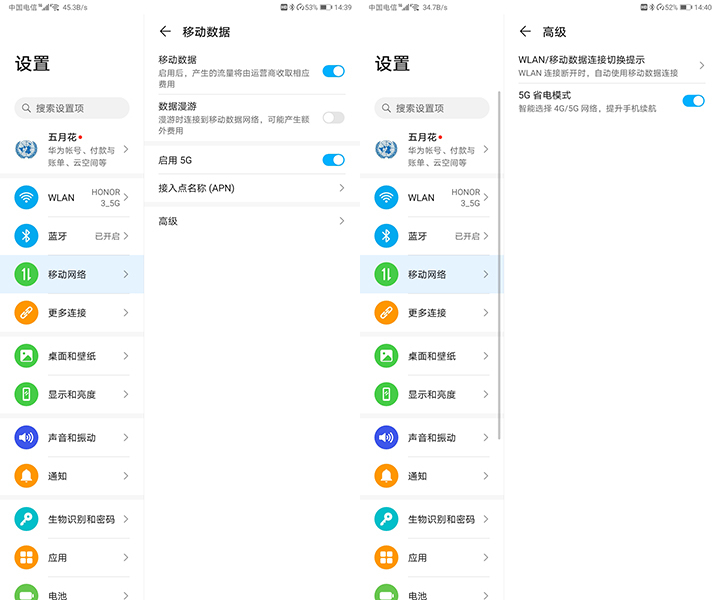This screenshot has width=720, height=600.
Task: Open 蓝牙 icon in left settings list
Action: pyautogui.click(x=26, y=236)
